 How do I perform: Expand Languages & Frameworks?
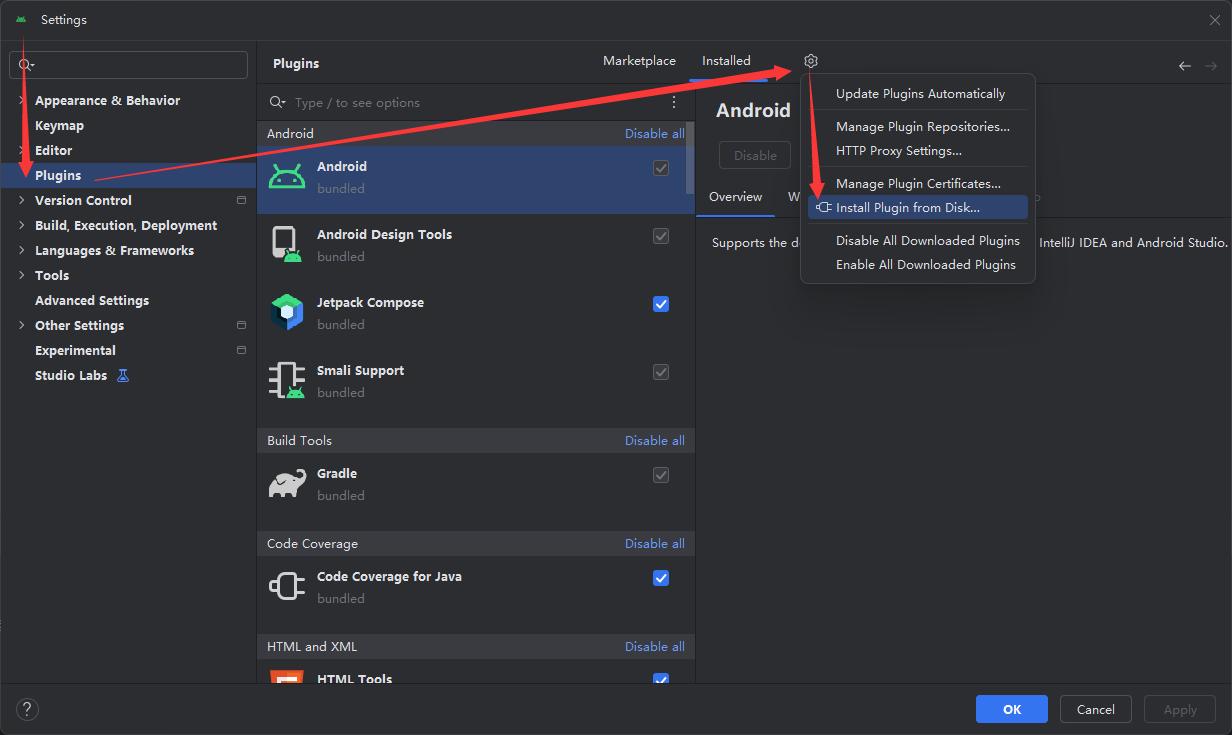22,250
